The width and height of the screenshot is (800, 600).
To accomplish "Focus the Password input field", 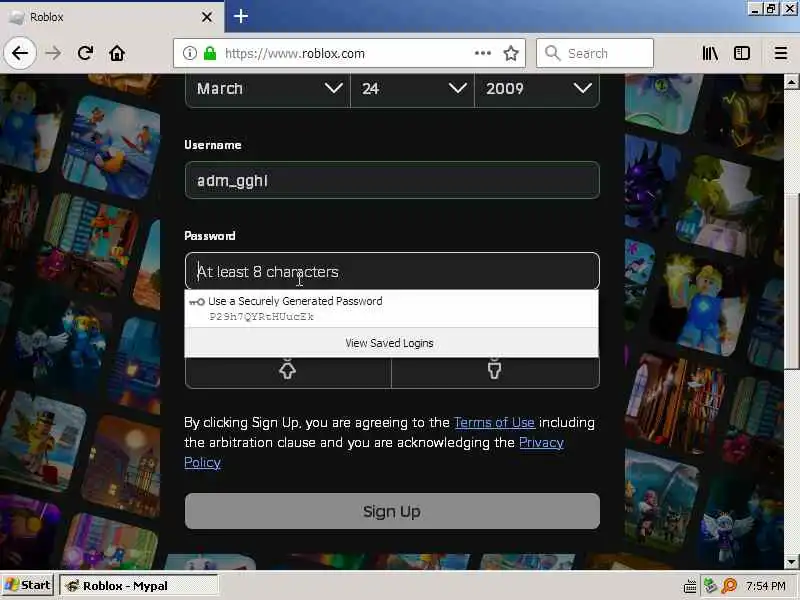I will point(392,271).
